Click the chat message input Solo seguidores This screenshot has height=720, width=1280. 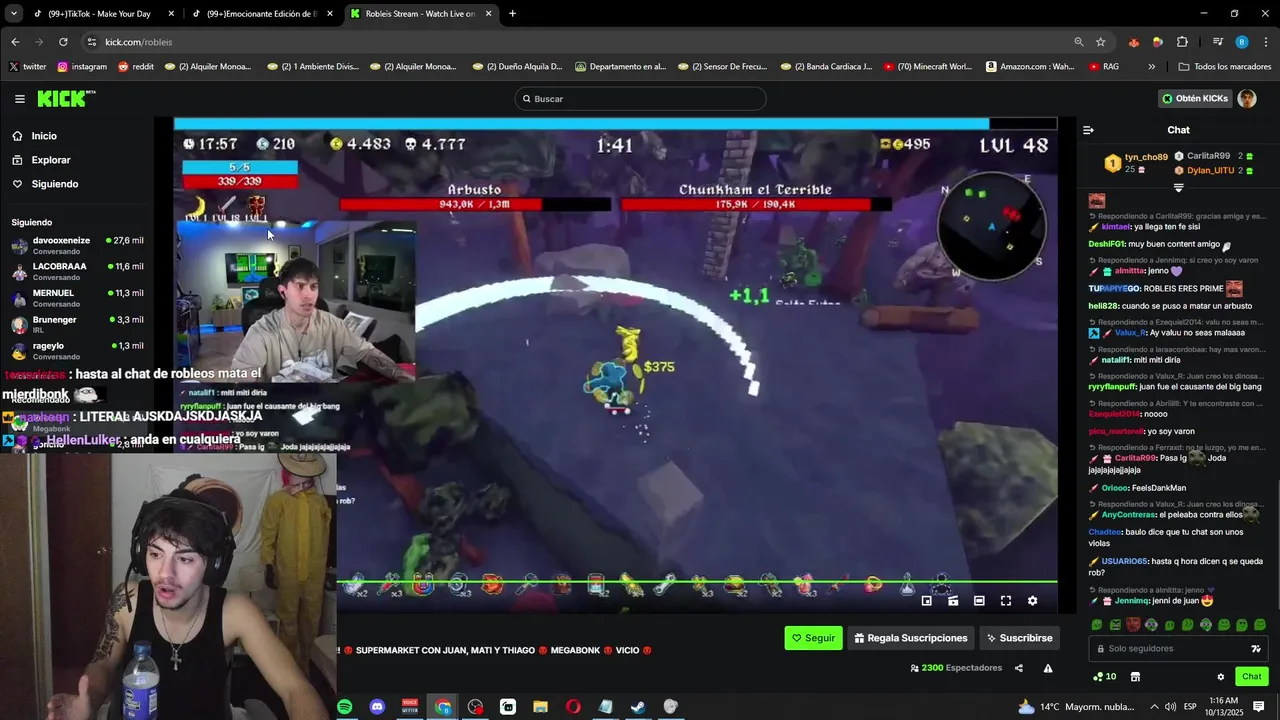coord(1180,648)
